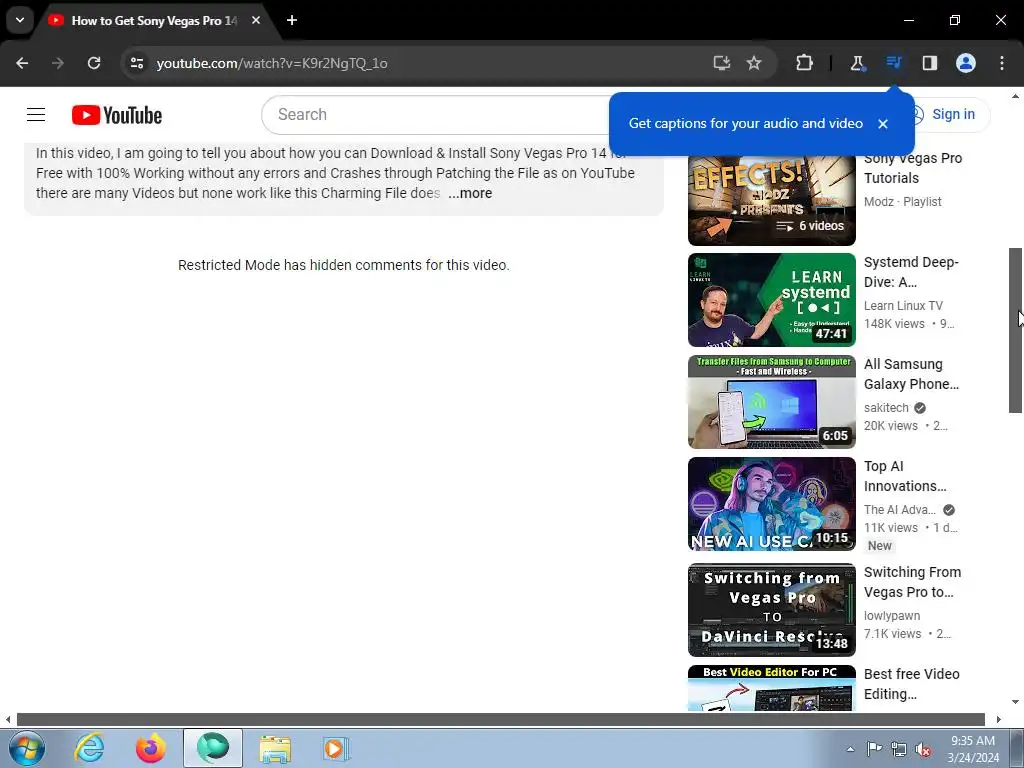Click the vertical scrollbar thumb
The image size is (1024, 768).
(x=1015, y=330)
